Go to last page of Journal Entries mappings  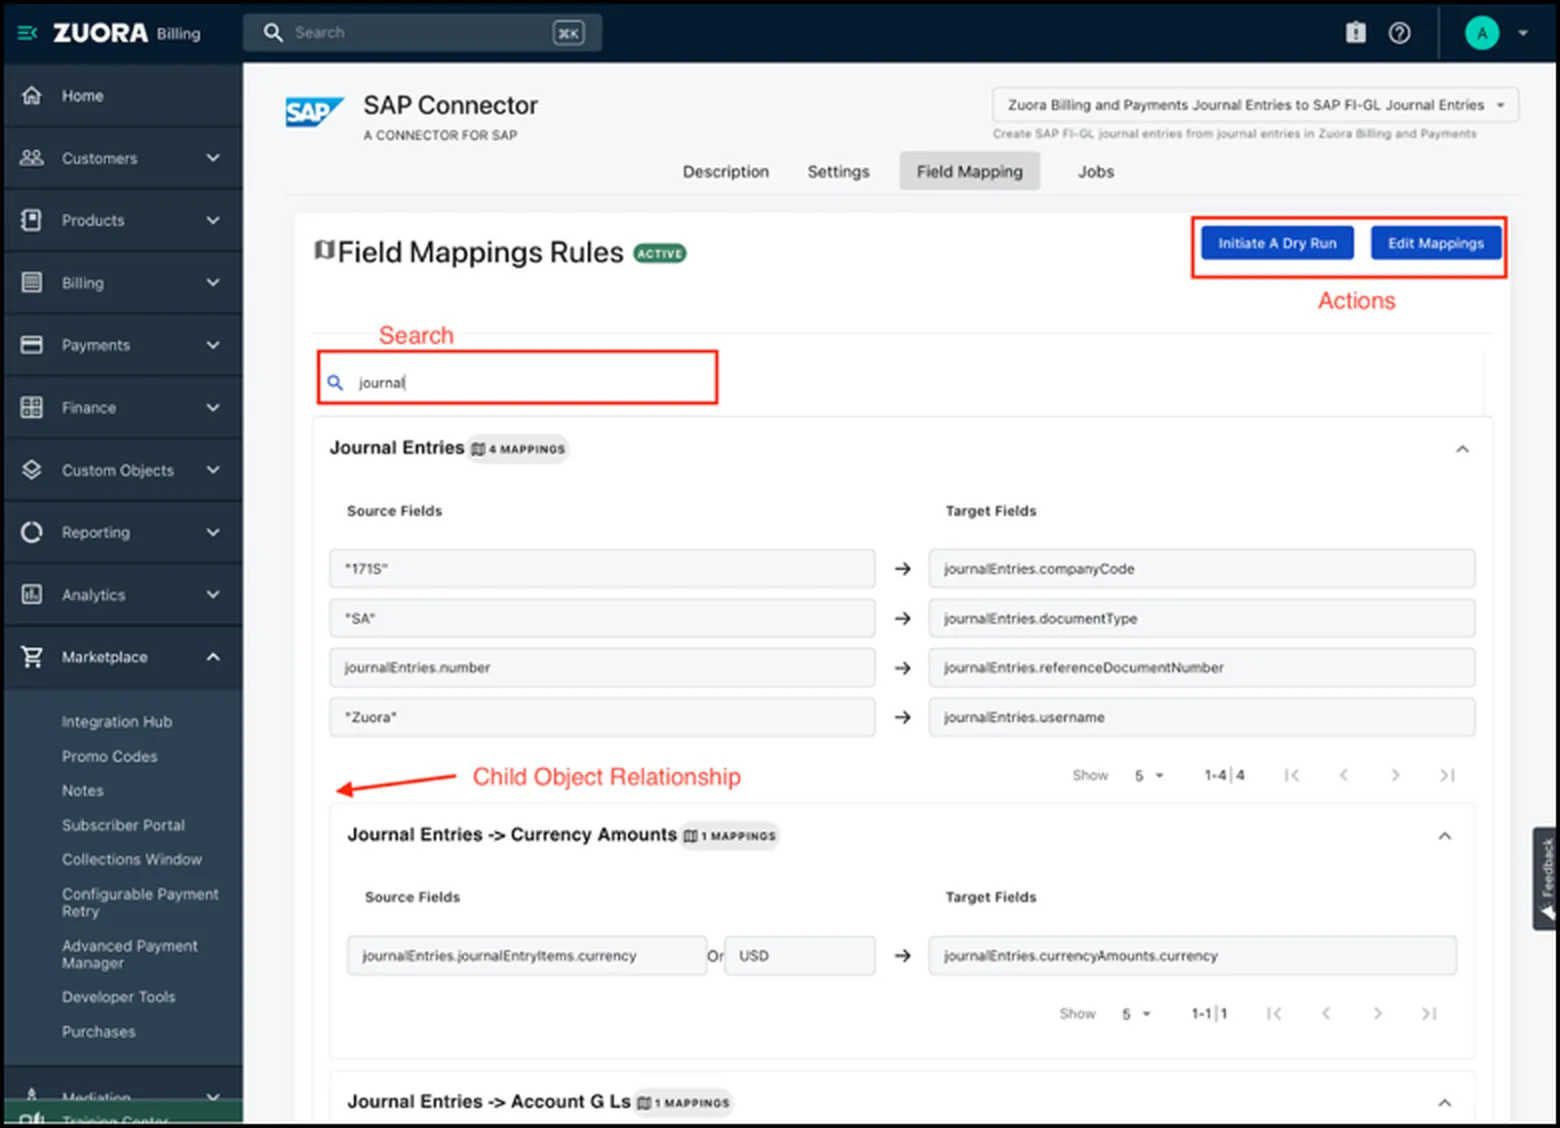1447,775
